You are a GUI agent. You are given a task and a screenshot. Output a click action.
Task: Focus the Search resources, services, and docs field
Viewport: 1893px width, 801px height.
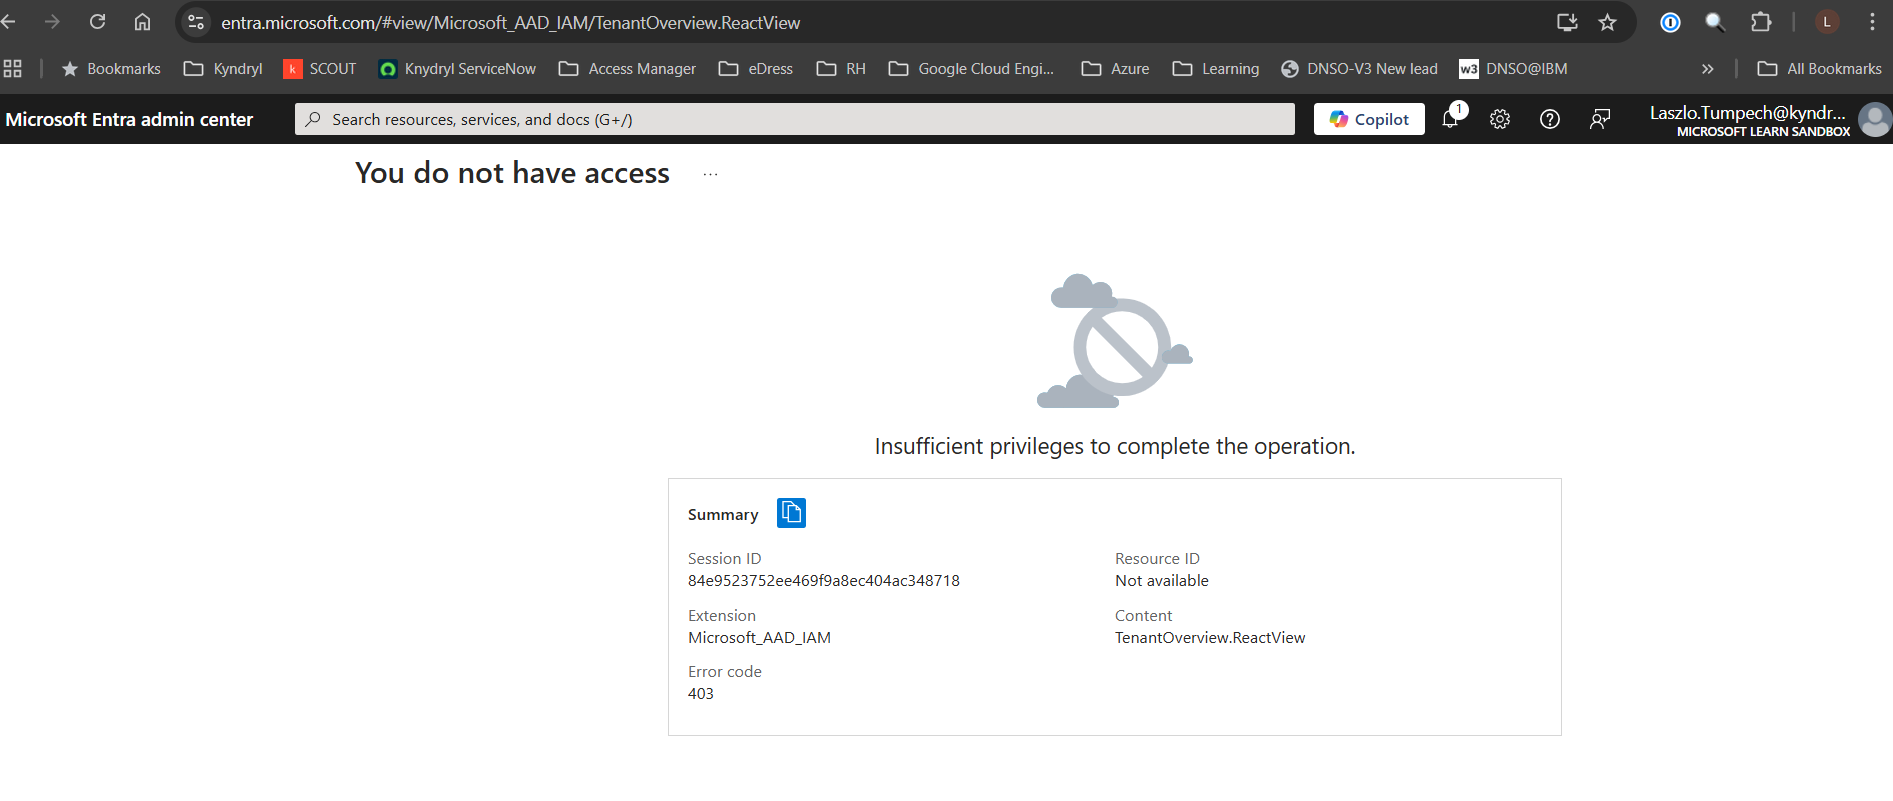click(x=795, y=119)
